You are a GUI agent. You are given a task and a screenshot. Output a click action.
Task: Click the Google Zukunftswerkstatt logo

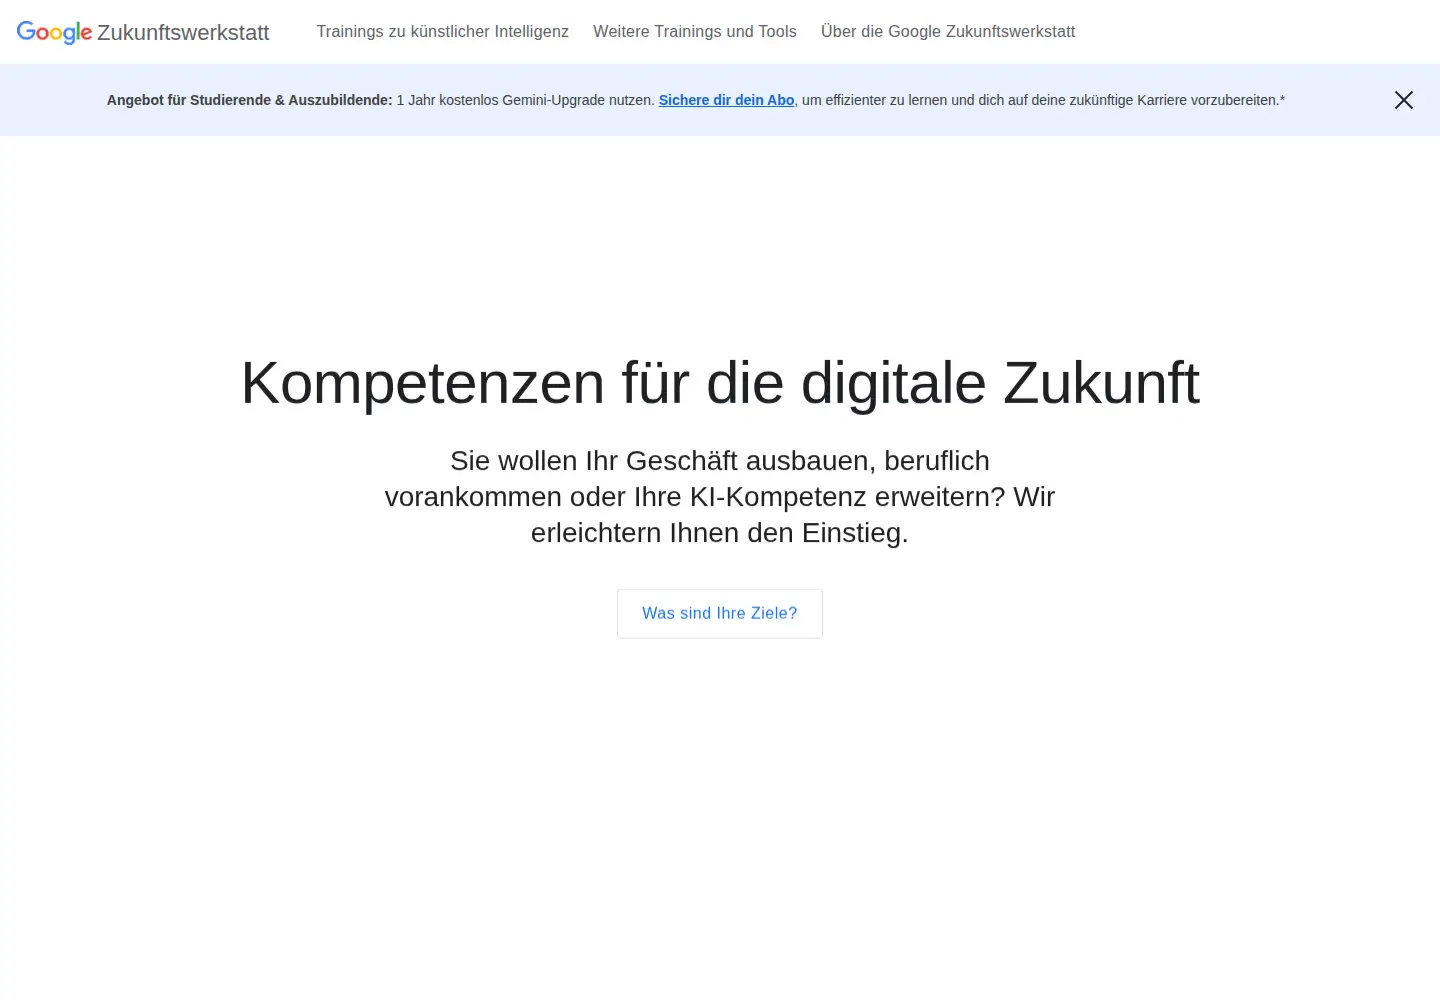(143, 32)
